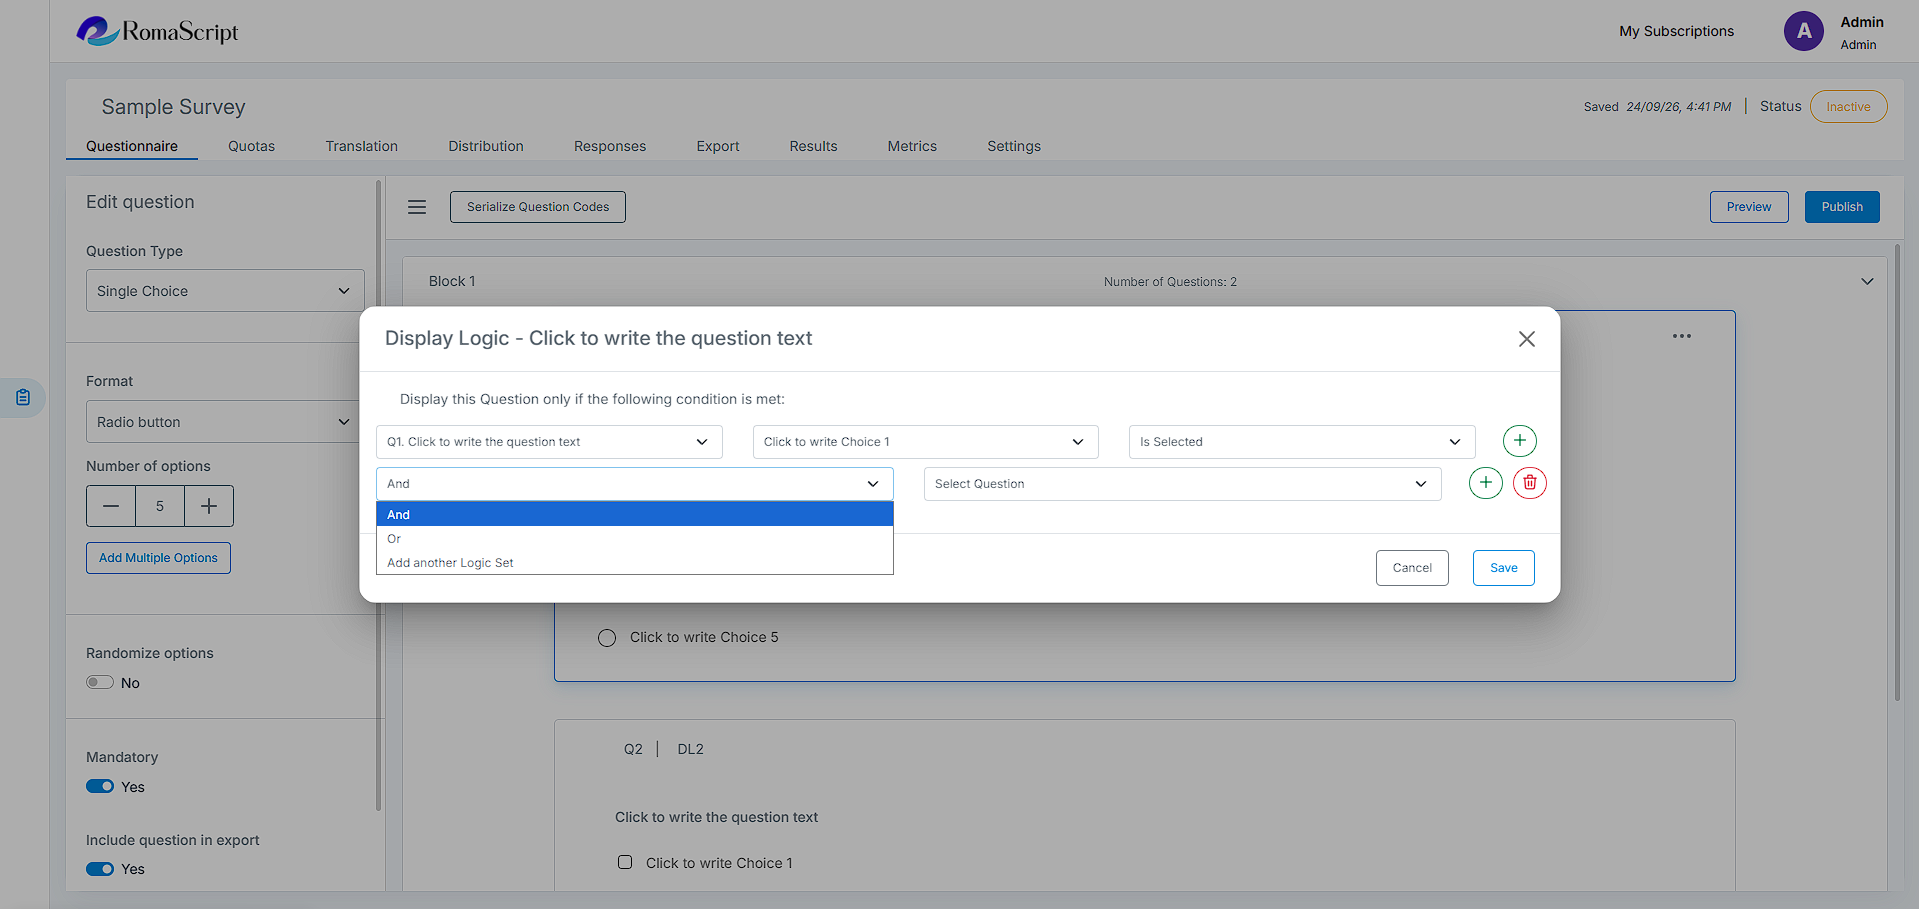Click Serialize Question Codes button
Viewport: 1919px width, 909px height.
[538, 207]
